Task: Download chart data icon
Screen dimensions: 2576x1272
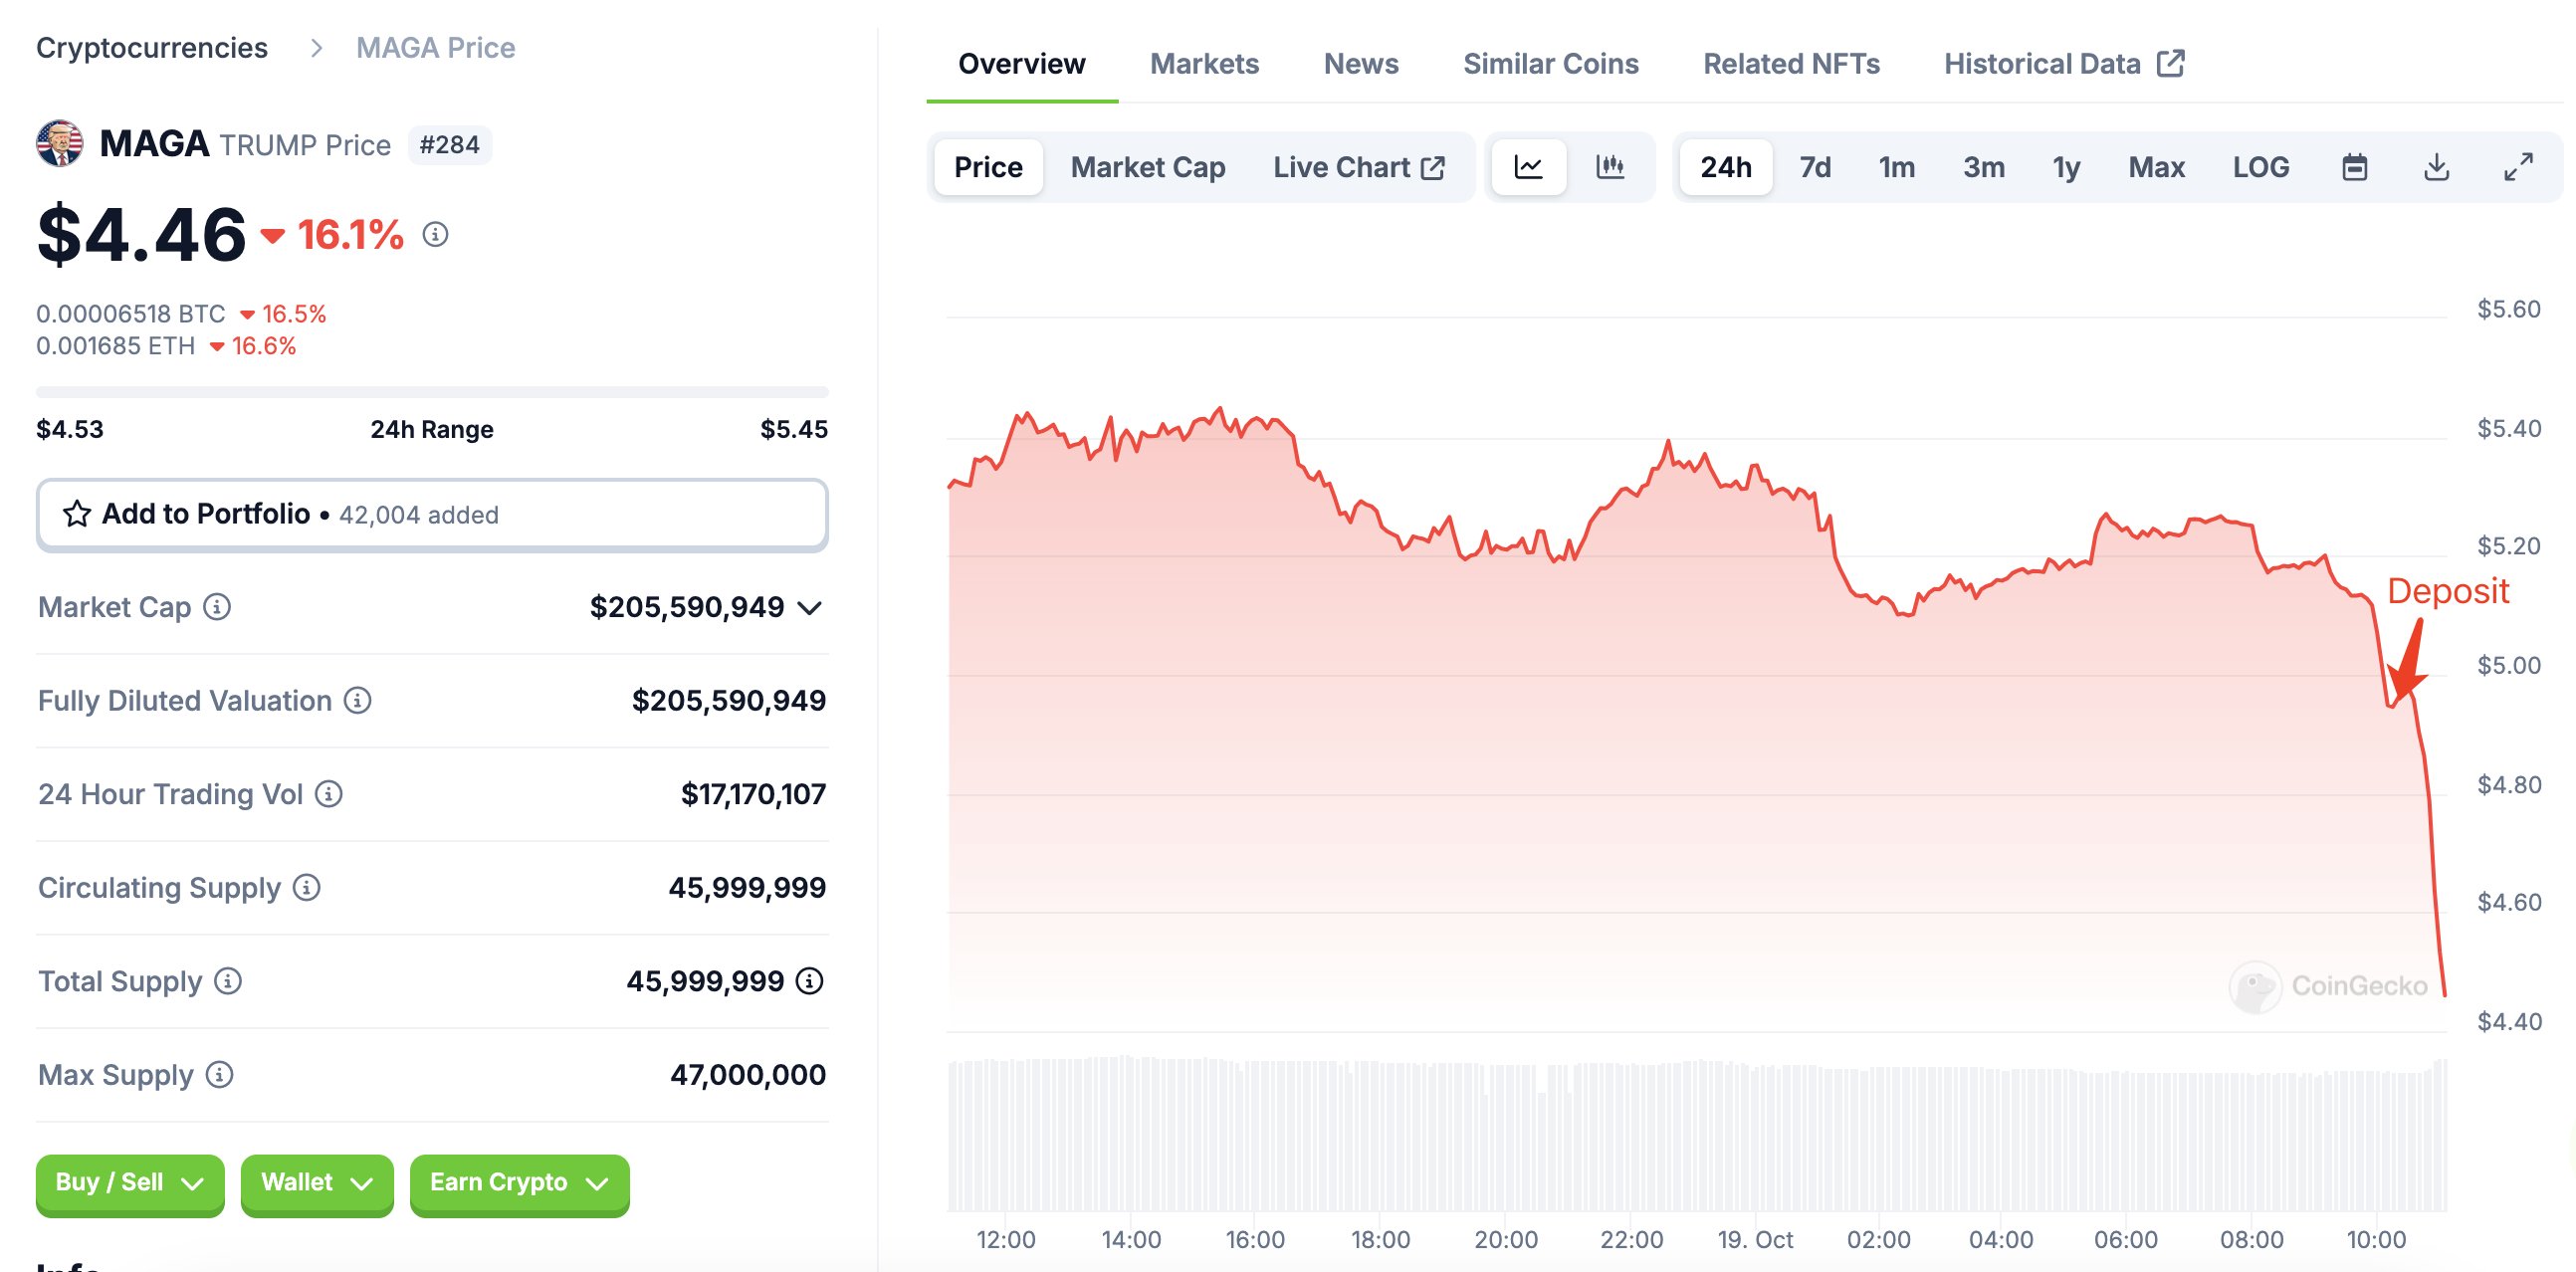Action: coord(2437,167)
